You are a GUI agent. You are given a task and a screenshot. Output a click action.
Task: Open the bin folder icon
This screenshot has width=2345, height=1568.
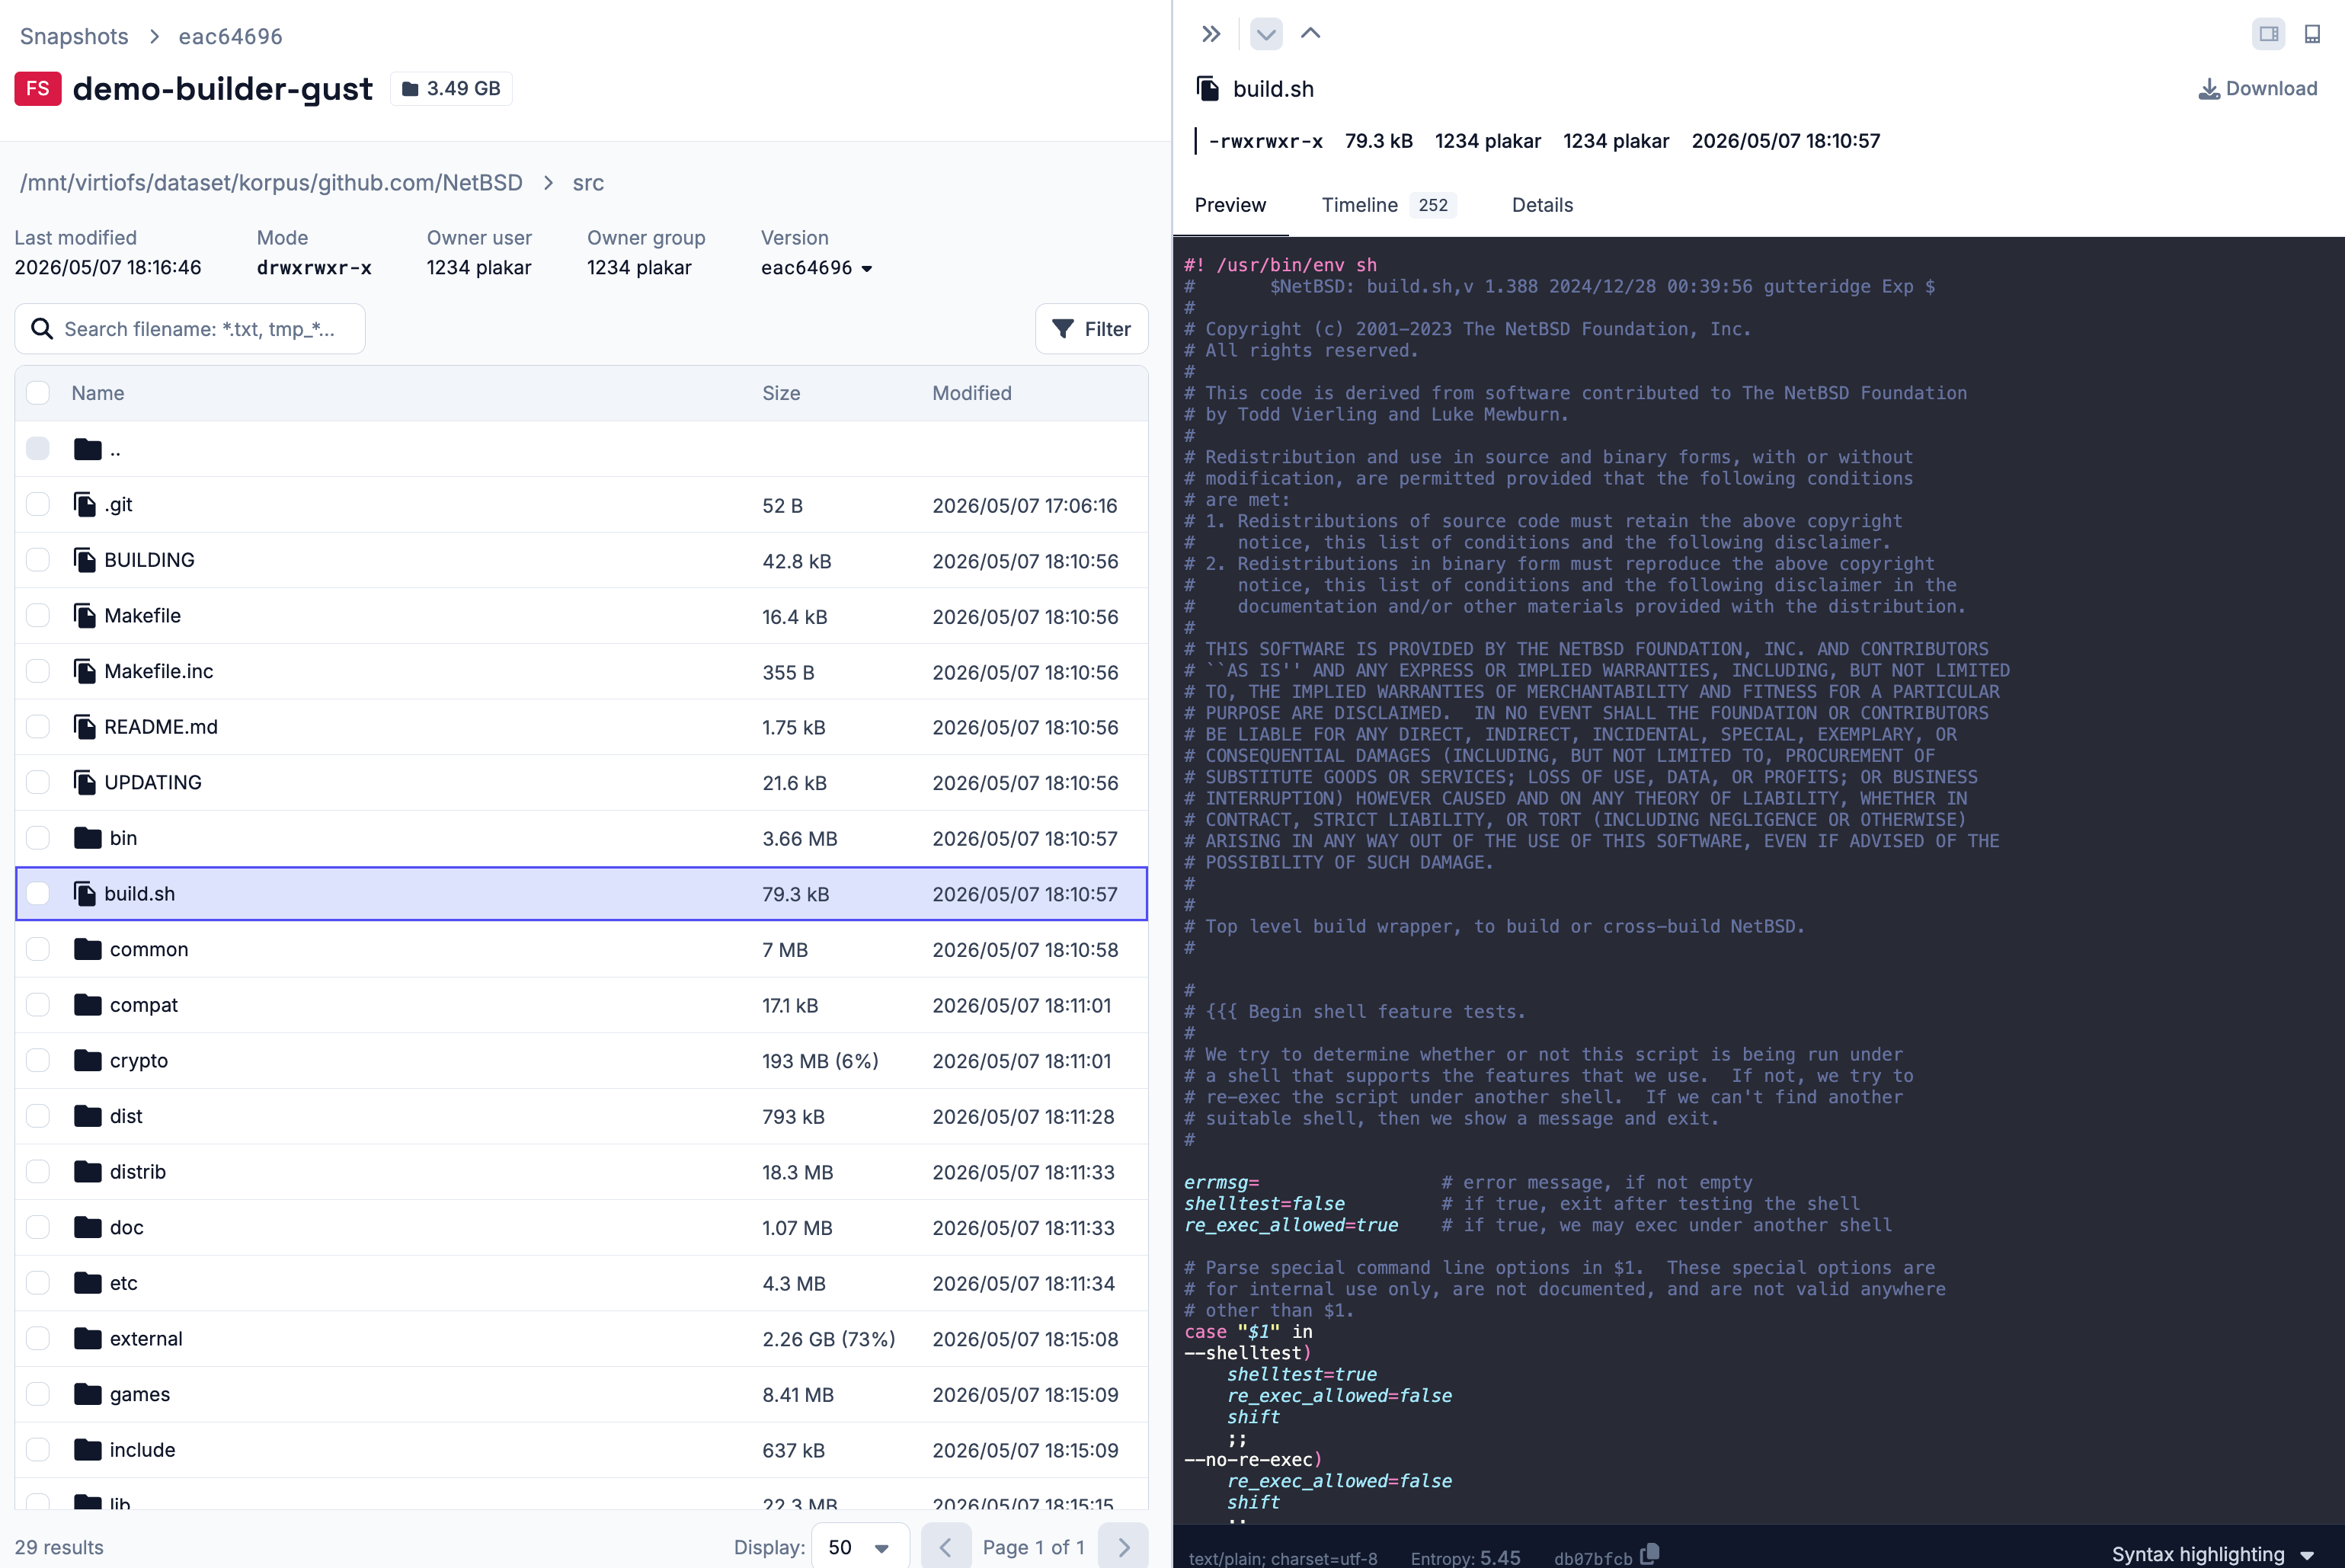(x=88, y=838)
